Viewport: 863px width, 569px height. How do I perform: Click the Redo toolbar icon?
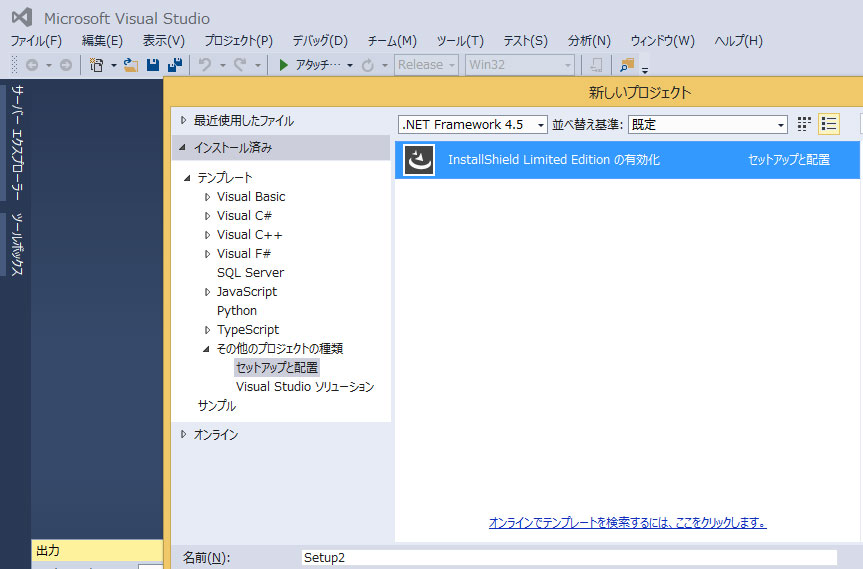pyautogui.click(x=240, y=65)
